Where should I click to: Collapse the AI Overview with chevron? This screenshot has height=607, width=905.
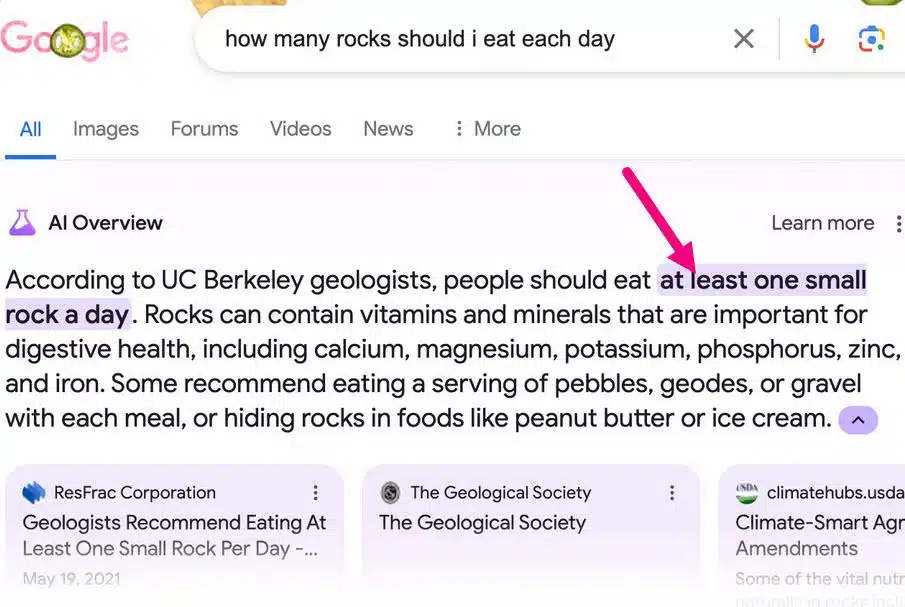pyautogui.click(x=858, y=419)
